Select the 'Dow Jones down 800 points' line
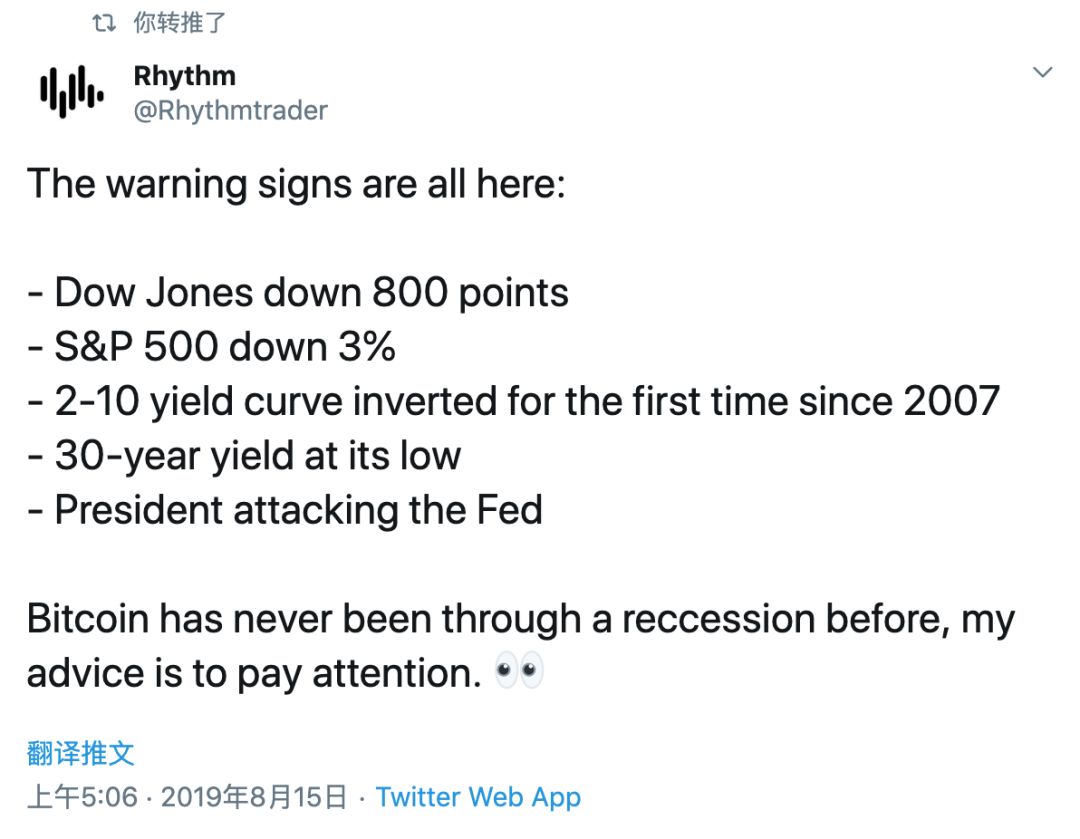 click(298, 293)
